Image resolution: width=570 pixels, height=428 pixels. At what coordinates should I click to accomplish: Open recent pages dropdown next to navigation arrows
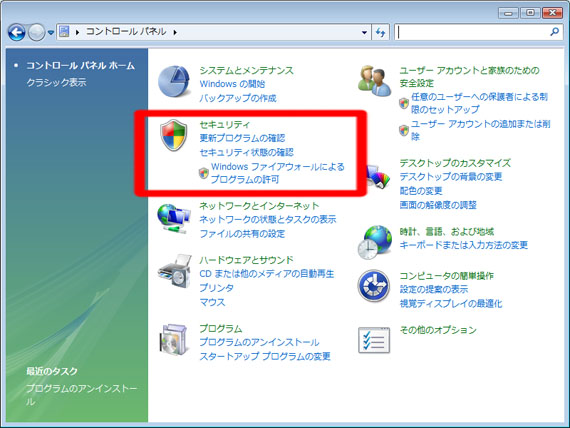[x=51, y=33]
